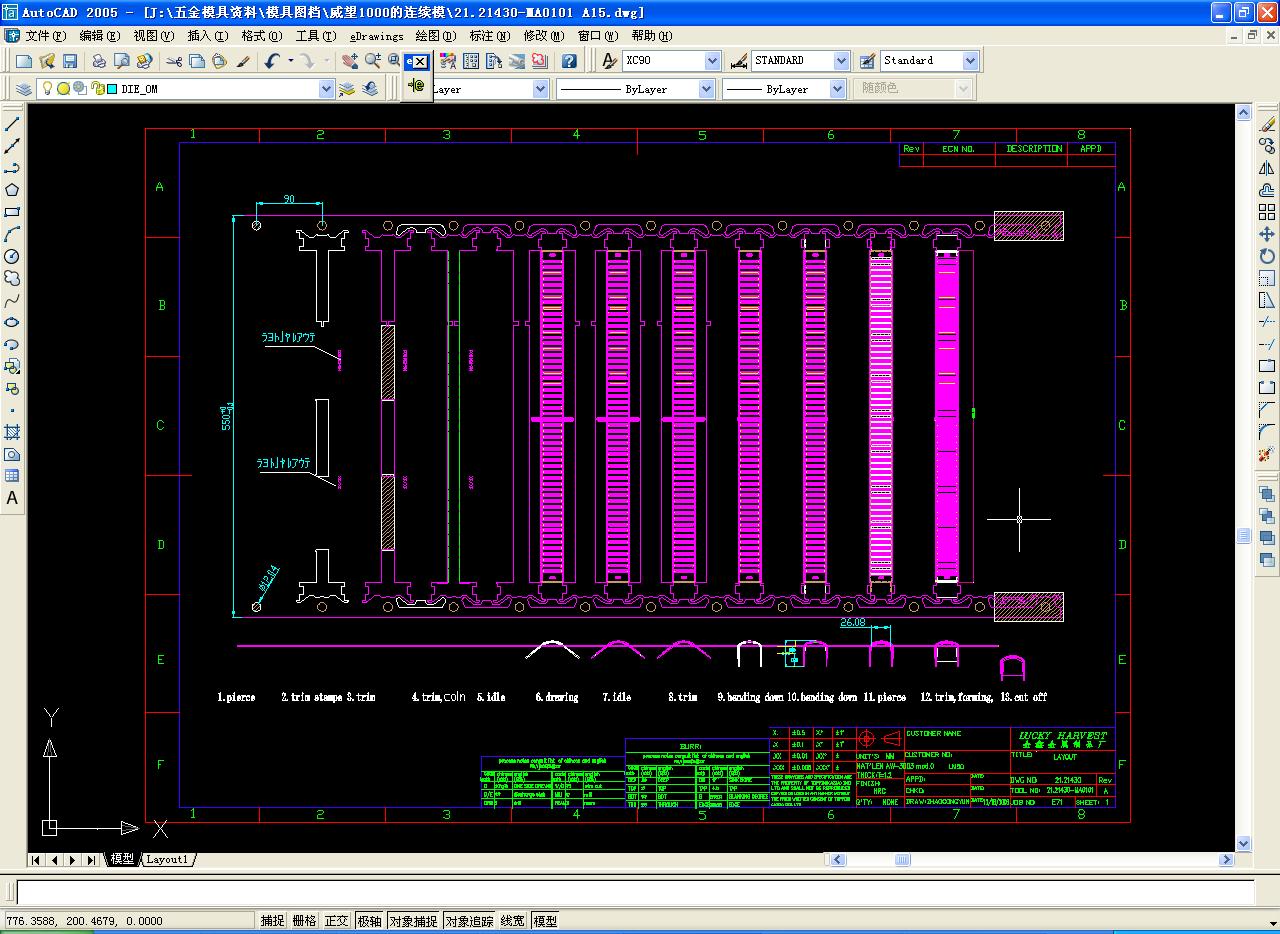Switch to the Layout1 tab
Screen dimensions: 1280x934
[167, 859]
